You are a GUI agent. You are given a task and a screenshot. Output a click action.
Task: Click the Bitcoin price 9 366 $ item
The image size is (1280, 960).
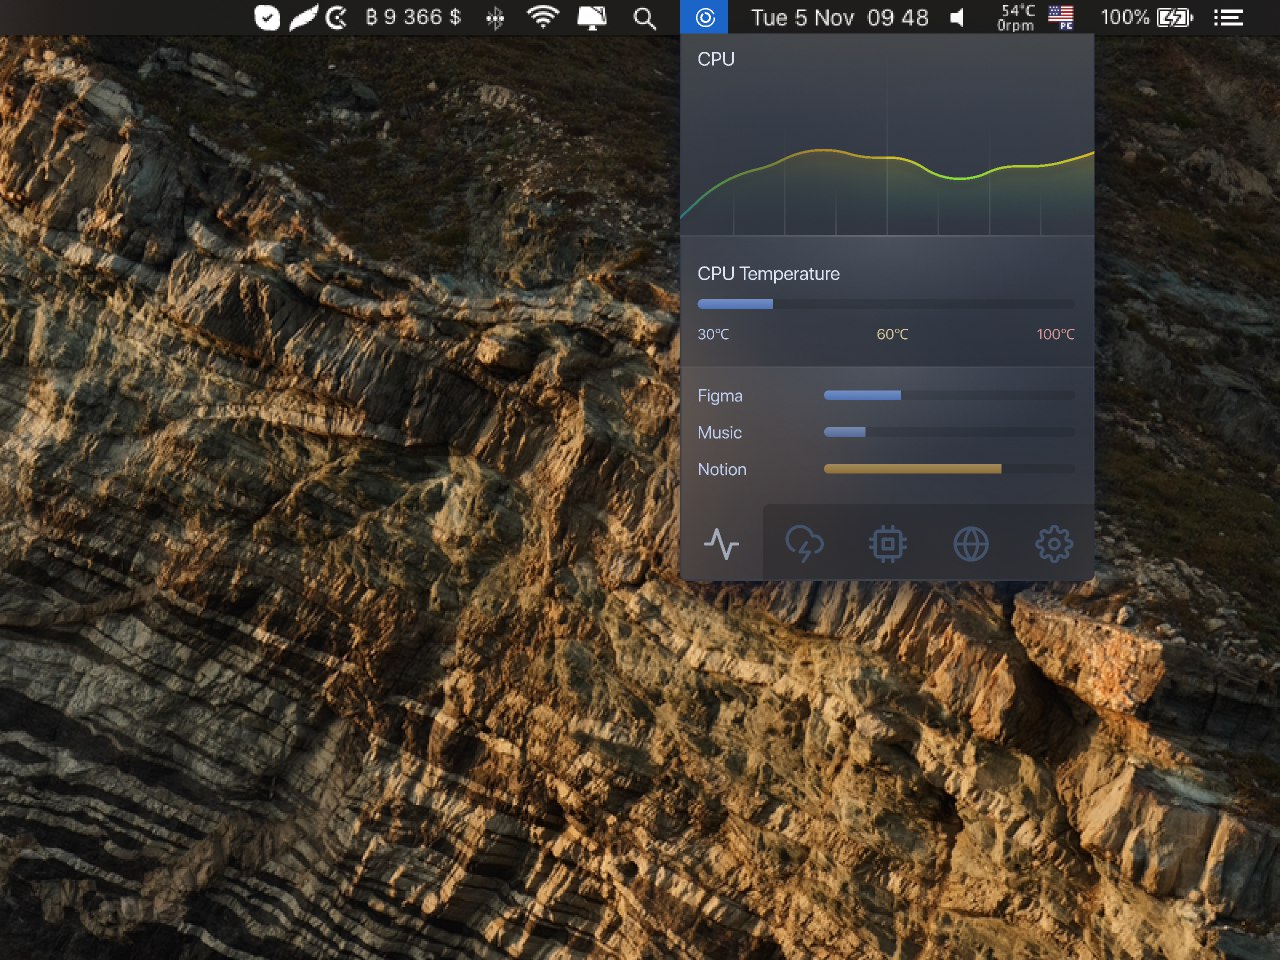[413, 17]
